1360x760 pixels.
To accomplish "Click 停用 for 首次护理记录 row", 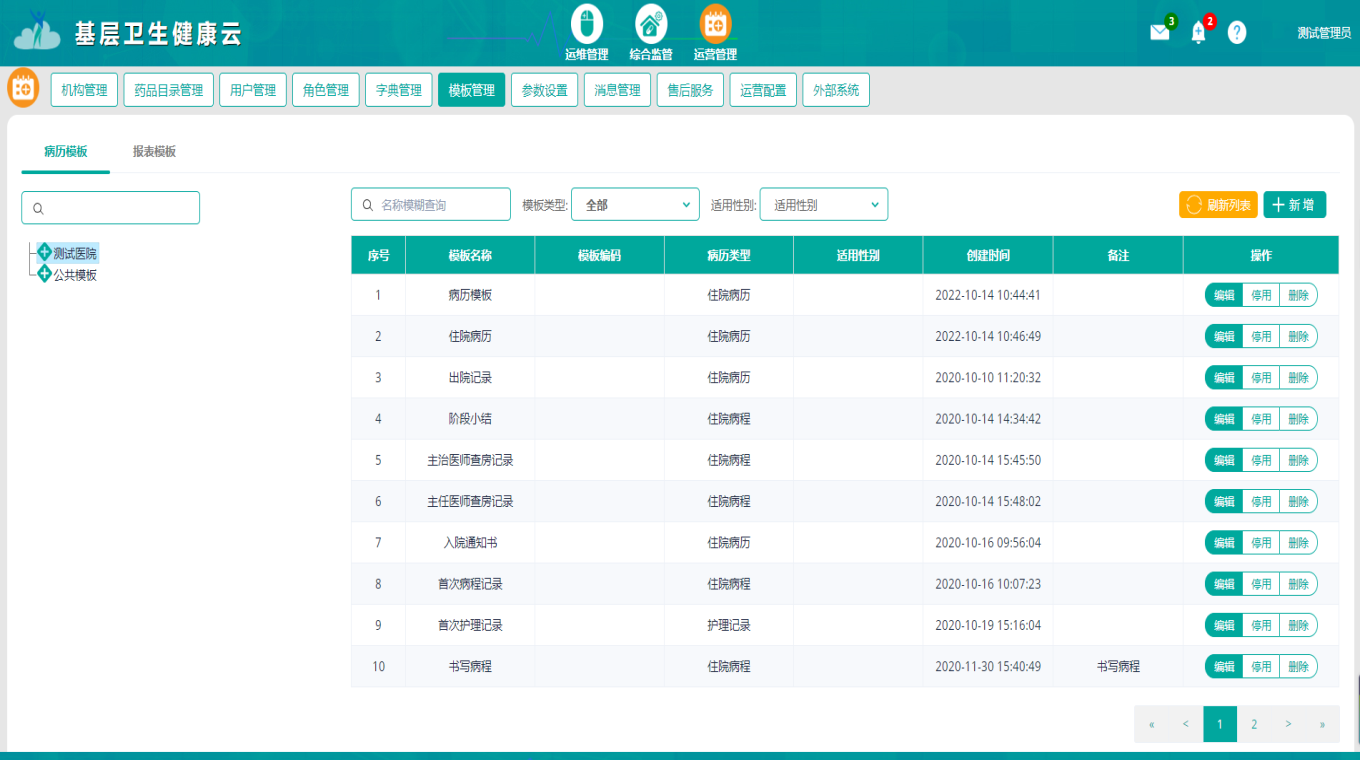I will [x=1261, y=625].
